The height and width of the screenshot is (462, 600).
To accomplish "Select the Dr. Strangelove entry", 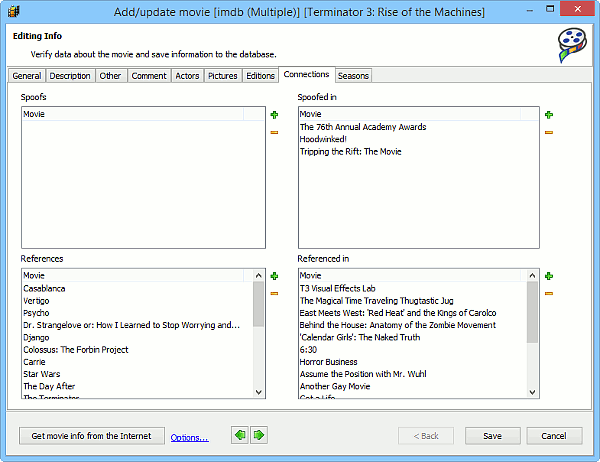I will coord(132,325).
